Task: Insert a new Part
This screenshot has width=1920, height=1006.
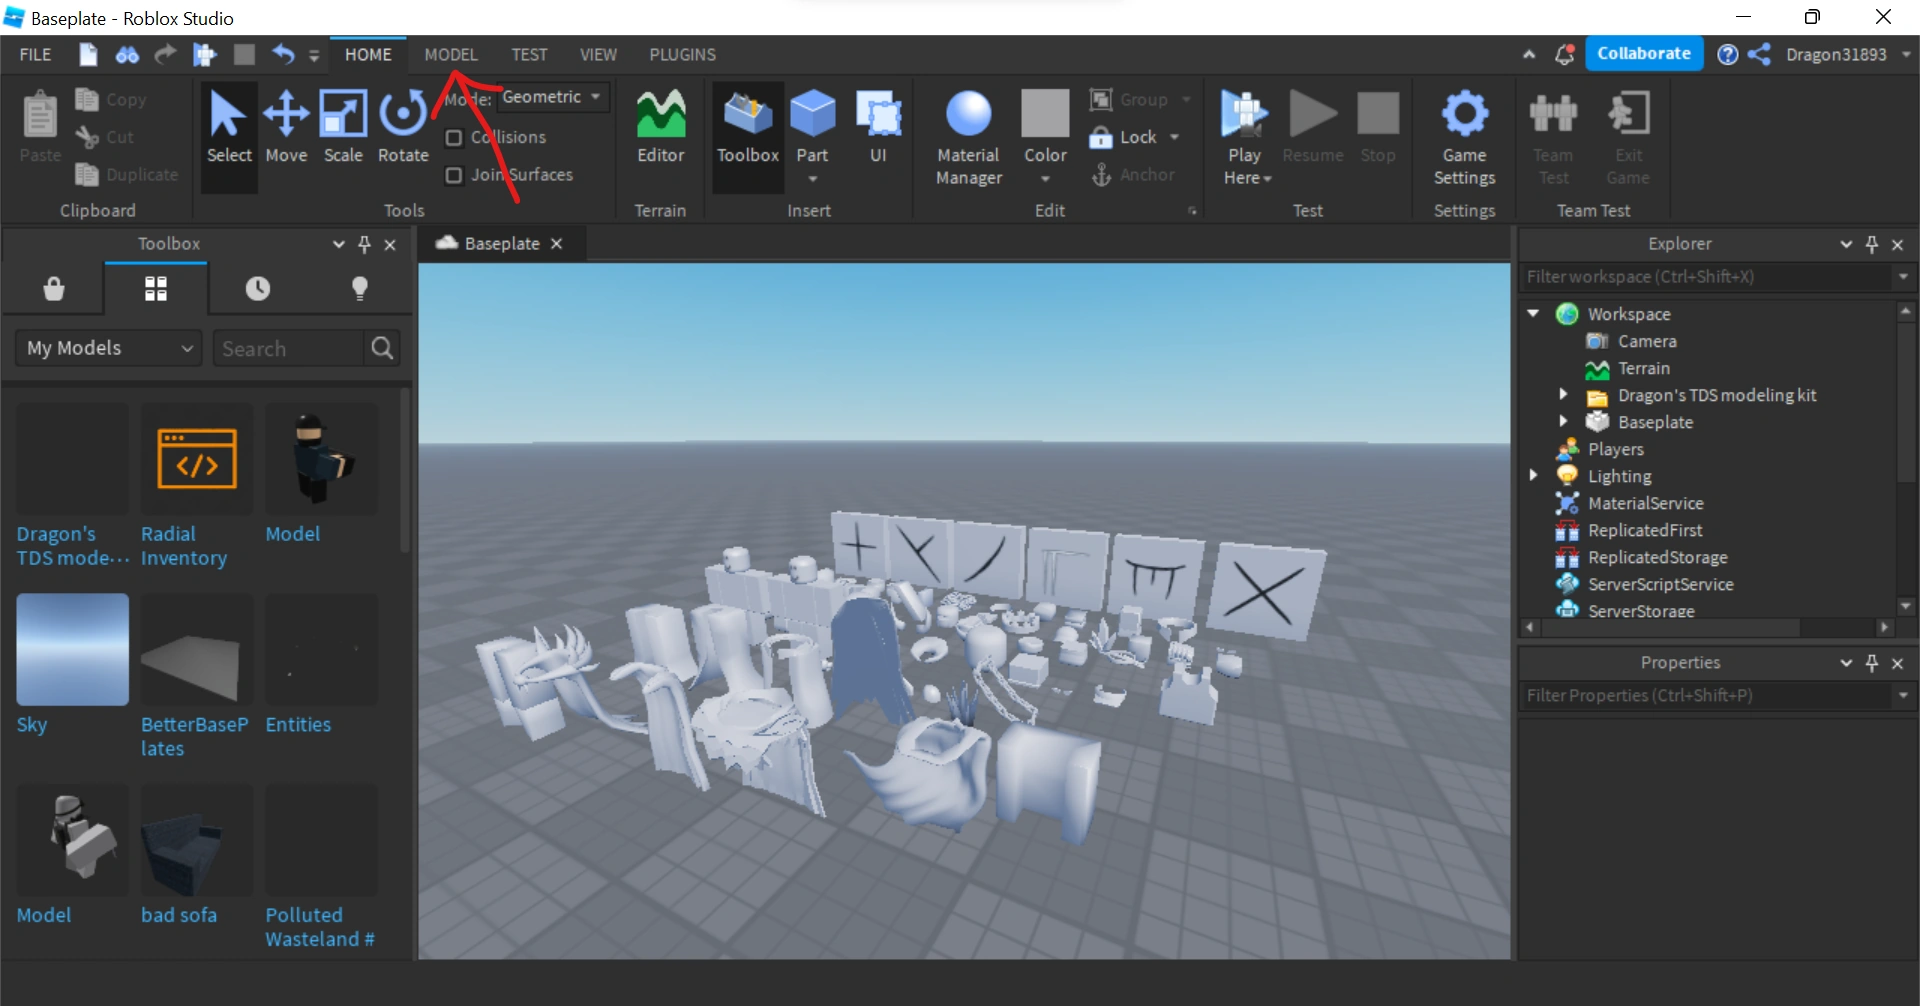Action: point(812,124)
